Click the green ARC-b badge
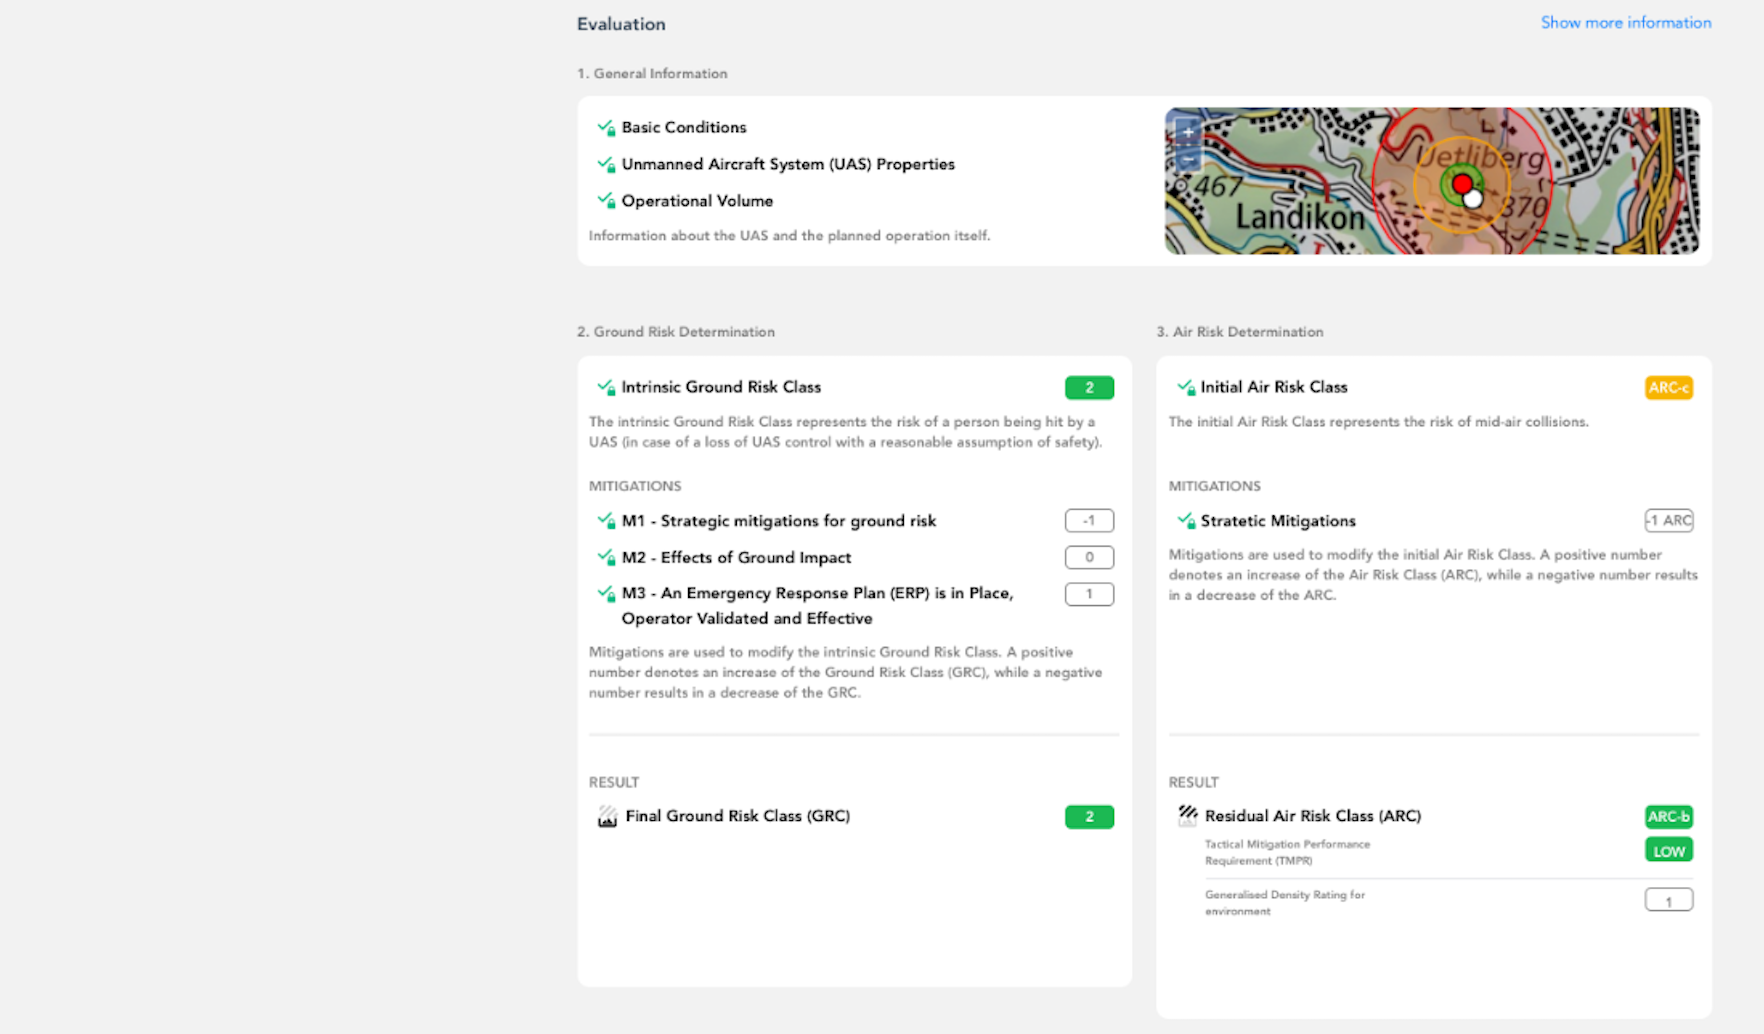Screen dimensions: 1764x1034 [1669, 817]
